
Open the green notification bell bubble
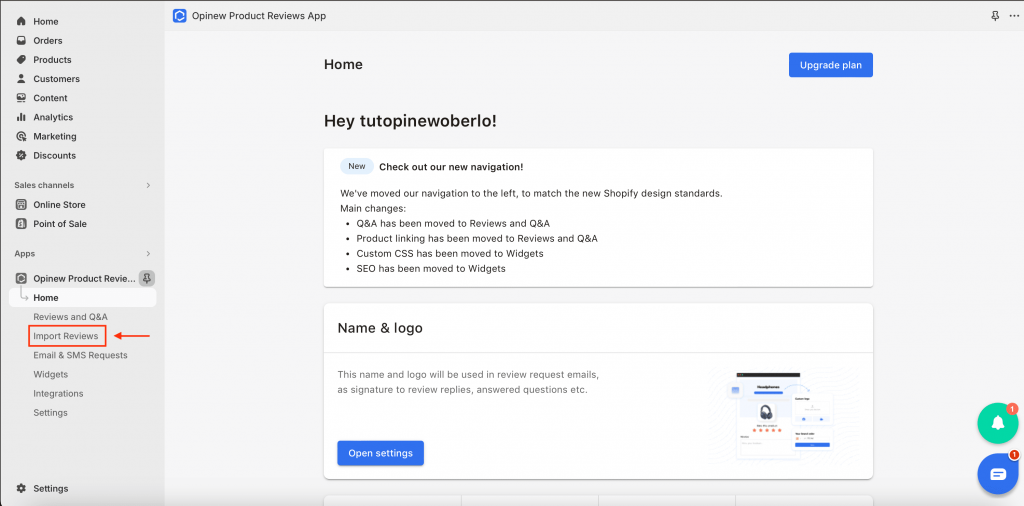(998, 423)
